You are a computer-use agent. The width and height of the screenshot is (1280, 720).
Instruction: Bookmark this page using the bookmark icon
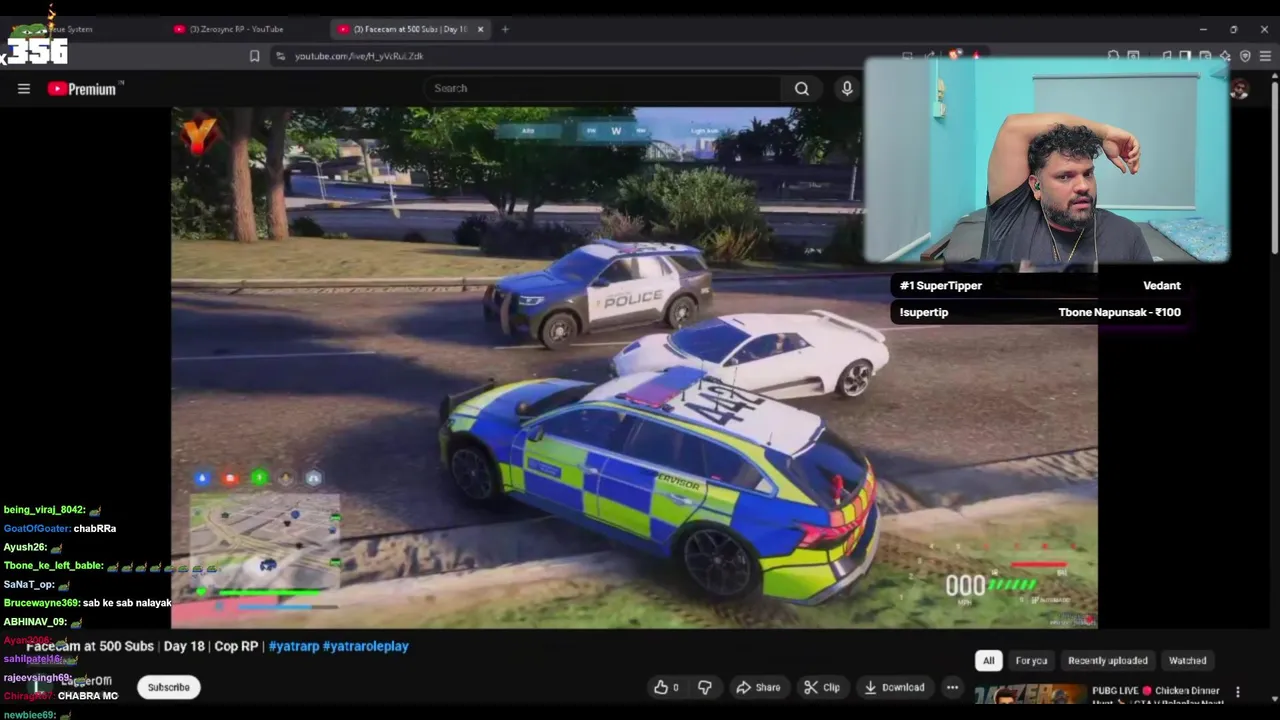(x=255, y=56)
